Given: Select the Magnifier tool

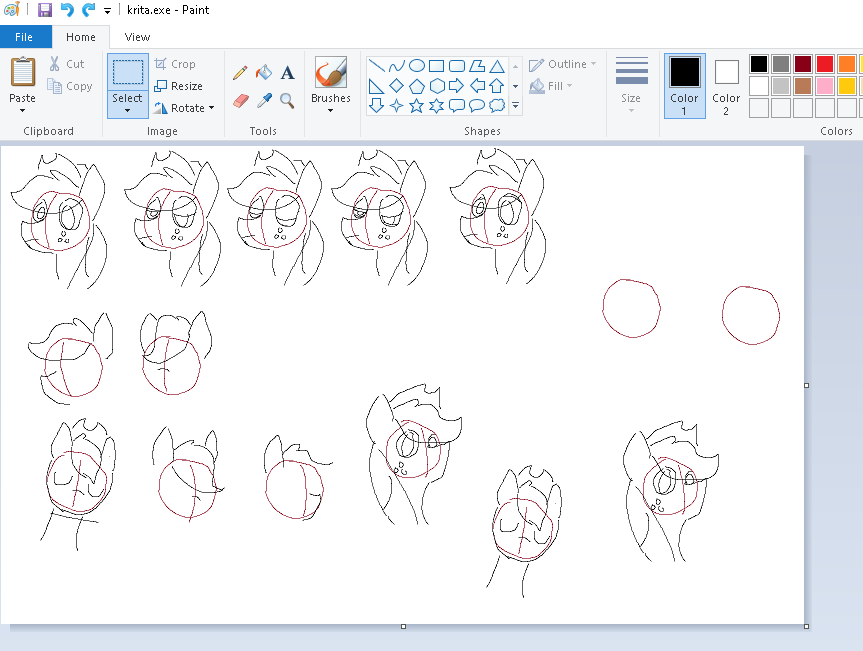Looking at the screenshot, I should point(287,100).
